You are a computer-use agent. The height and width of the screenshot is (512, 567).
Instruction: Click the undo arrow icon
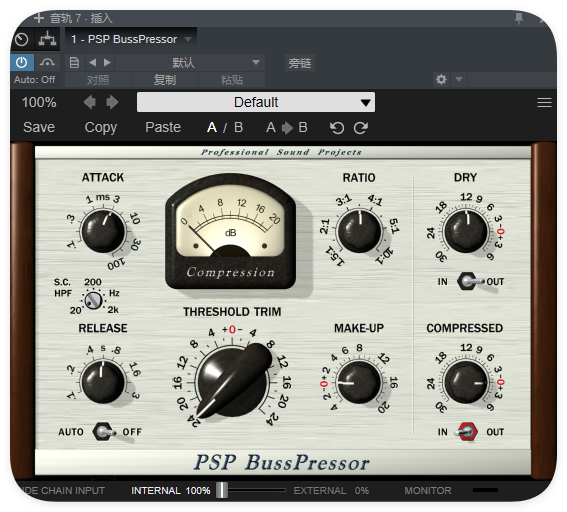(337, 128)
